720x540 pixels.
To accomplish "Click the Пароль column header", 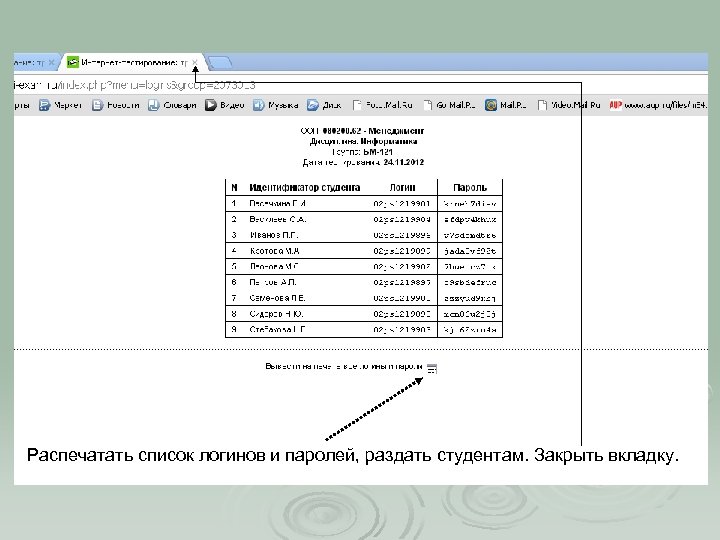I will tap(470, 187).
